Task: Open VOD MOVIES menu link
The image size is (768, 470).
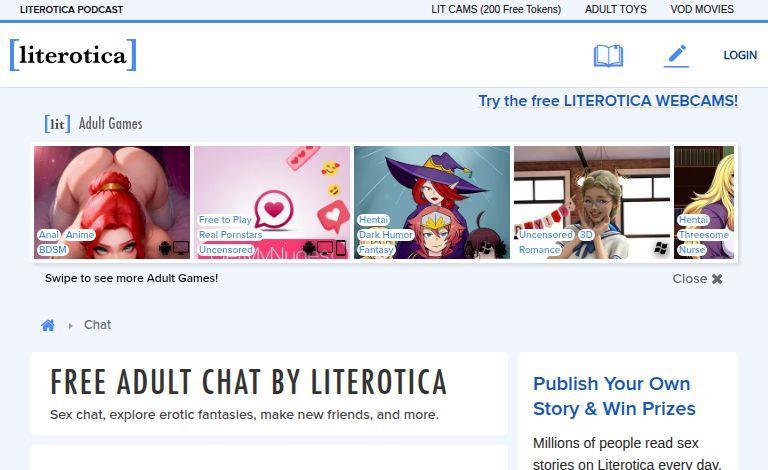Action: [x=702, y=9]
